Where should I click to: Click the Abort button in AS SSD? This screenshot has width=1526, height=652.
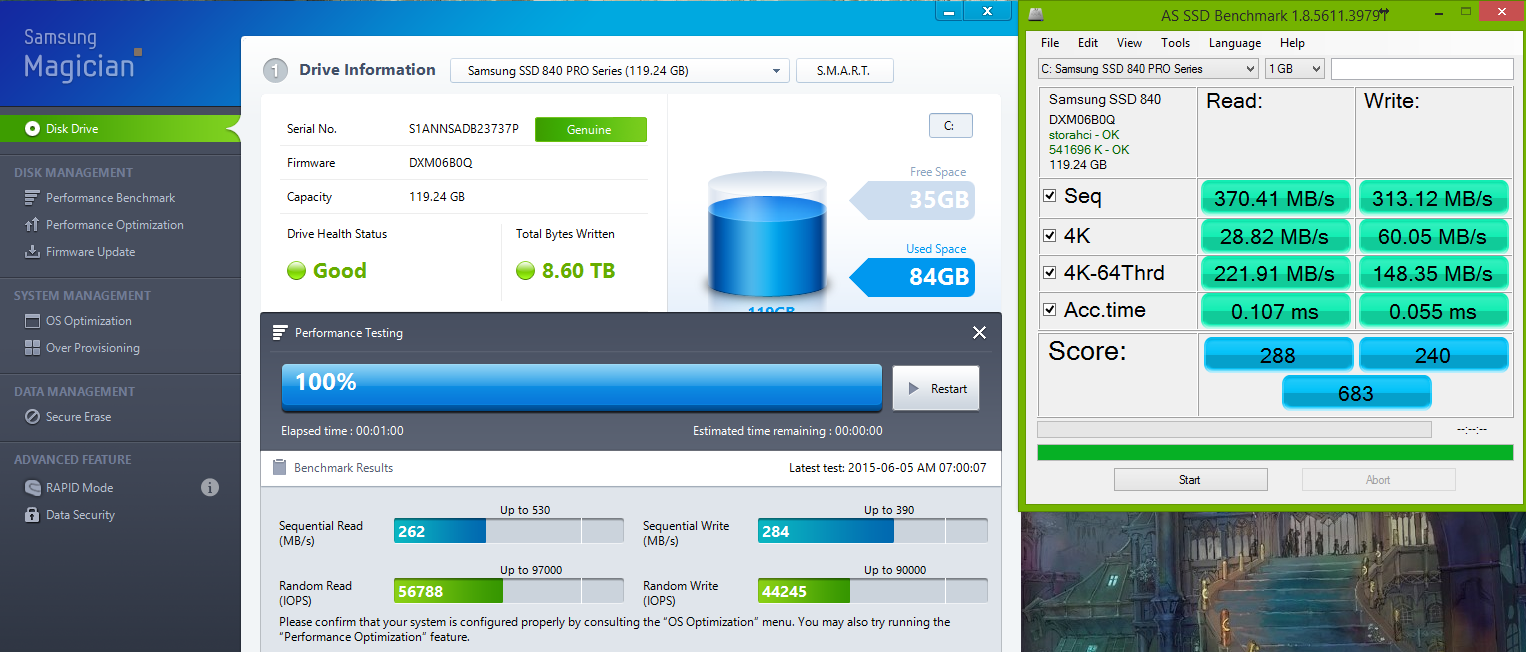coord(1378,480)
